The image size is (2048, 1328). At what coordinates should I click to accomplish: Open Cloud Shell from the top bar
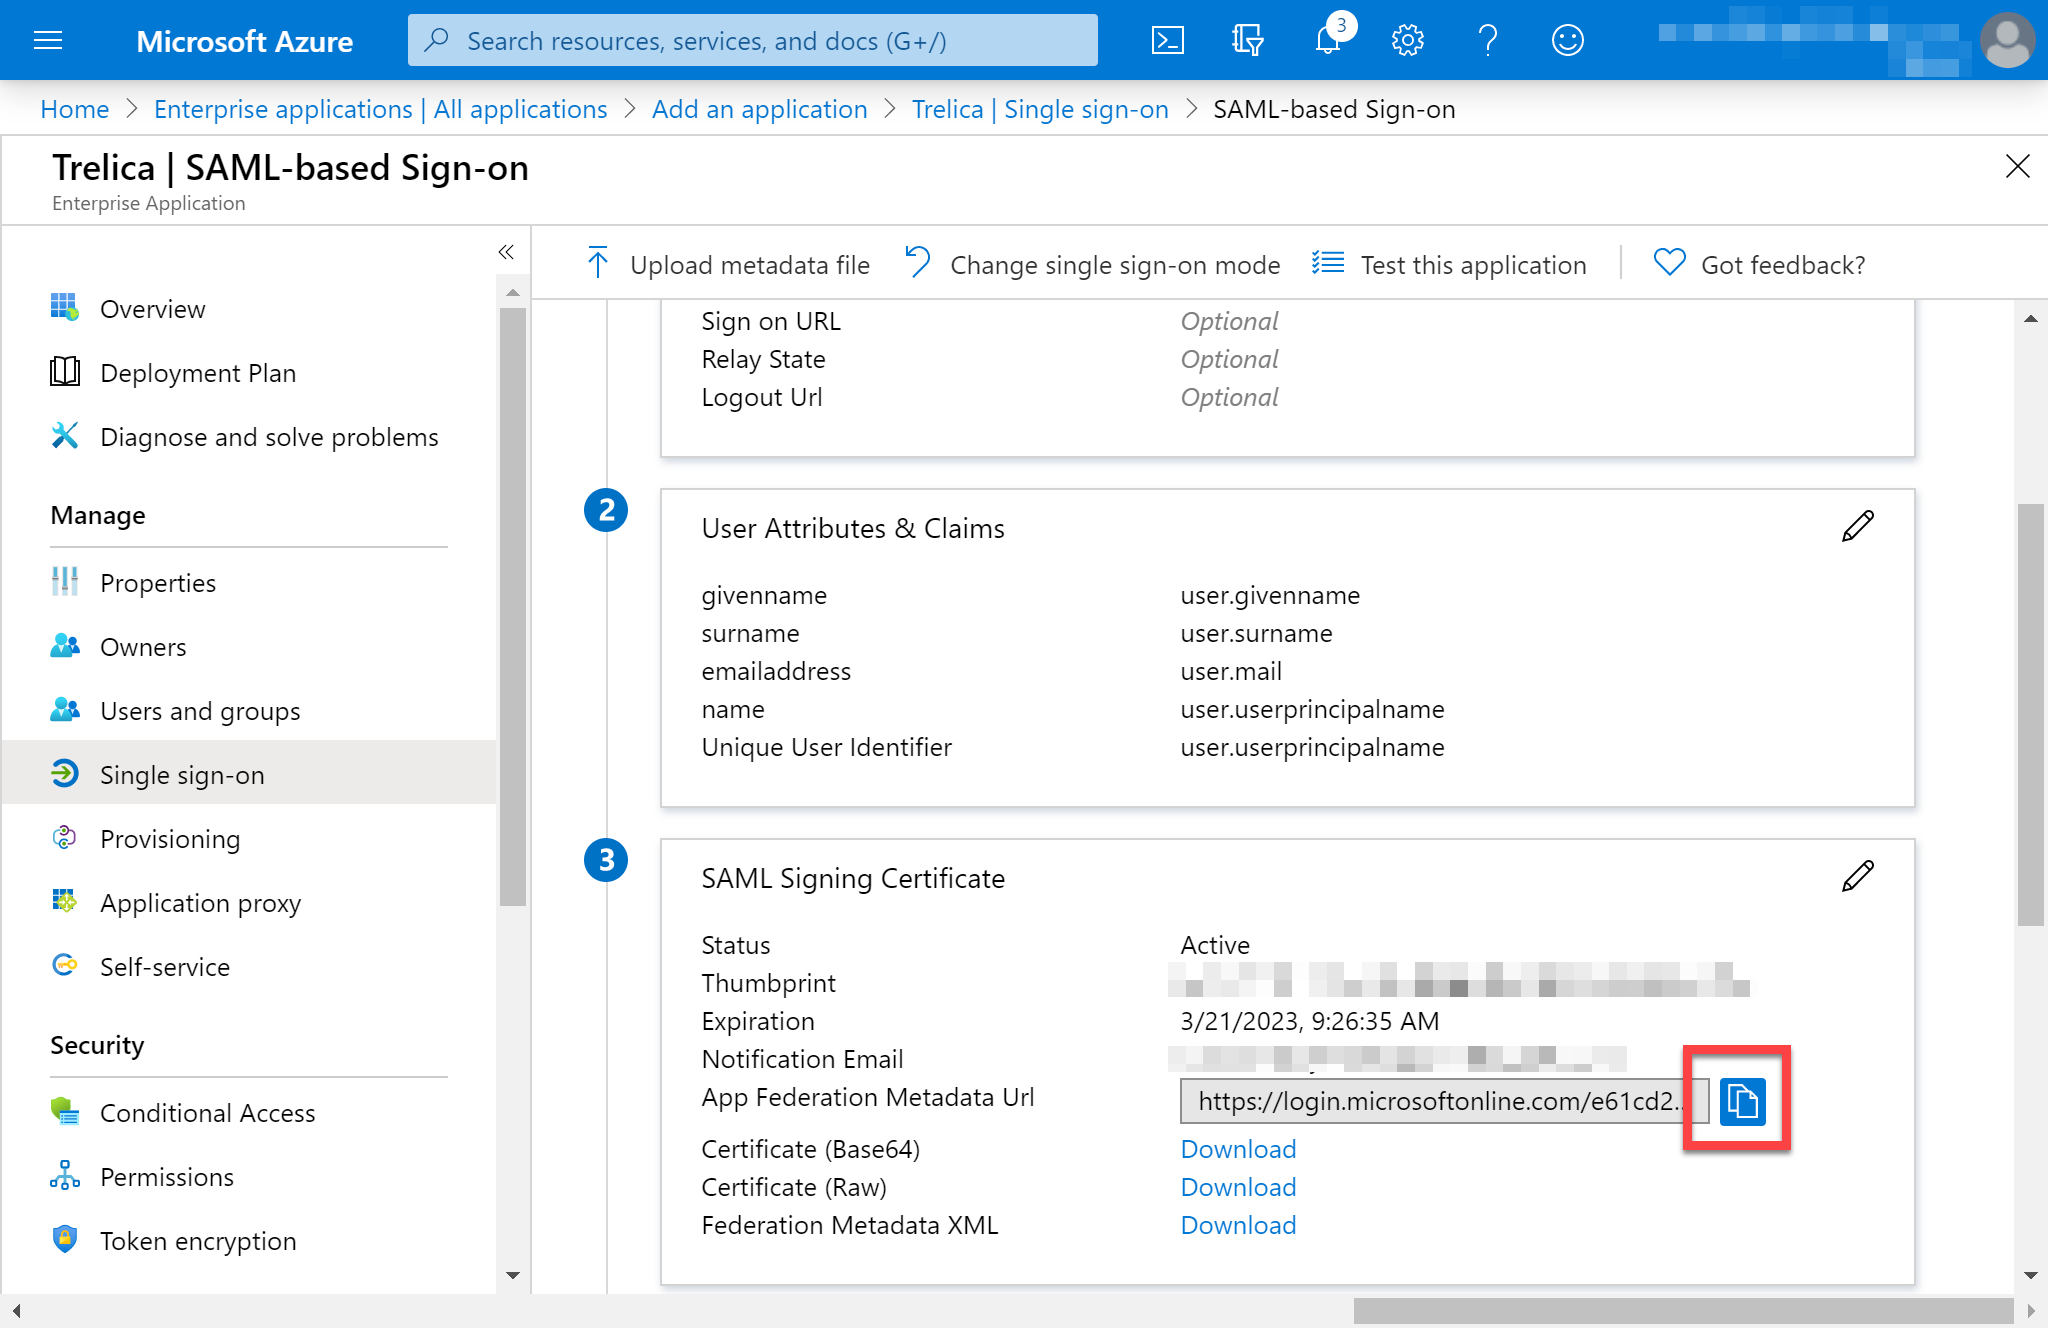point(1167,40)
